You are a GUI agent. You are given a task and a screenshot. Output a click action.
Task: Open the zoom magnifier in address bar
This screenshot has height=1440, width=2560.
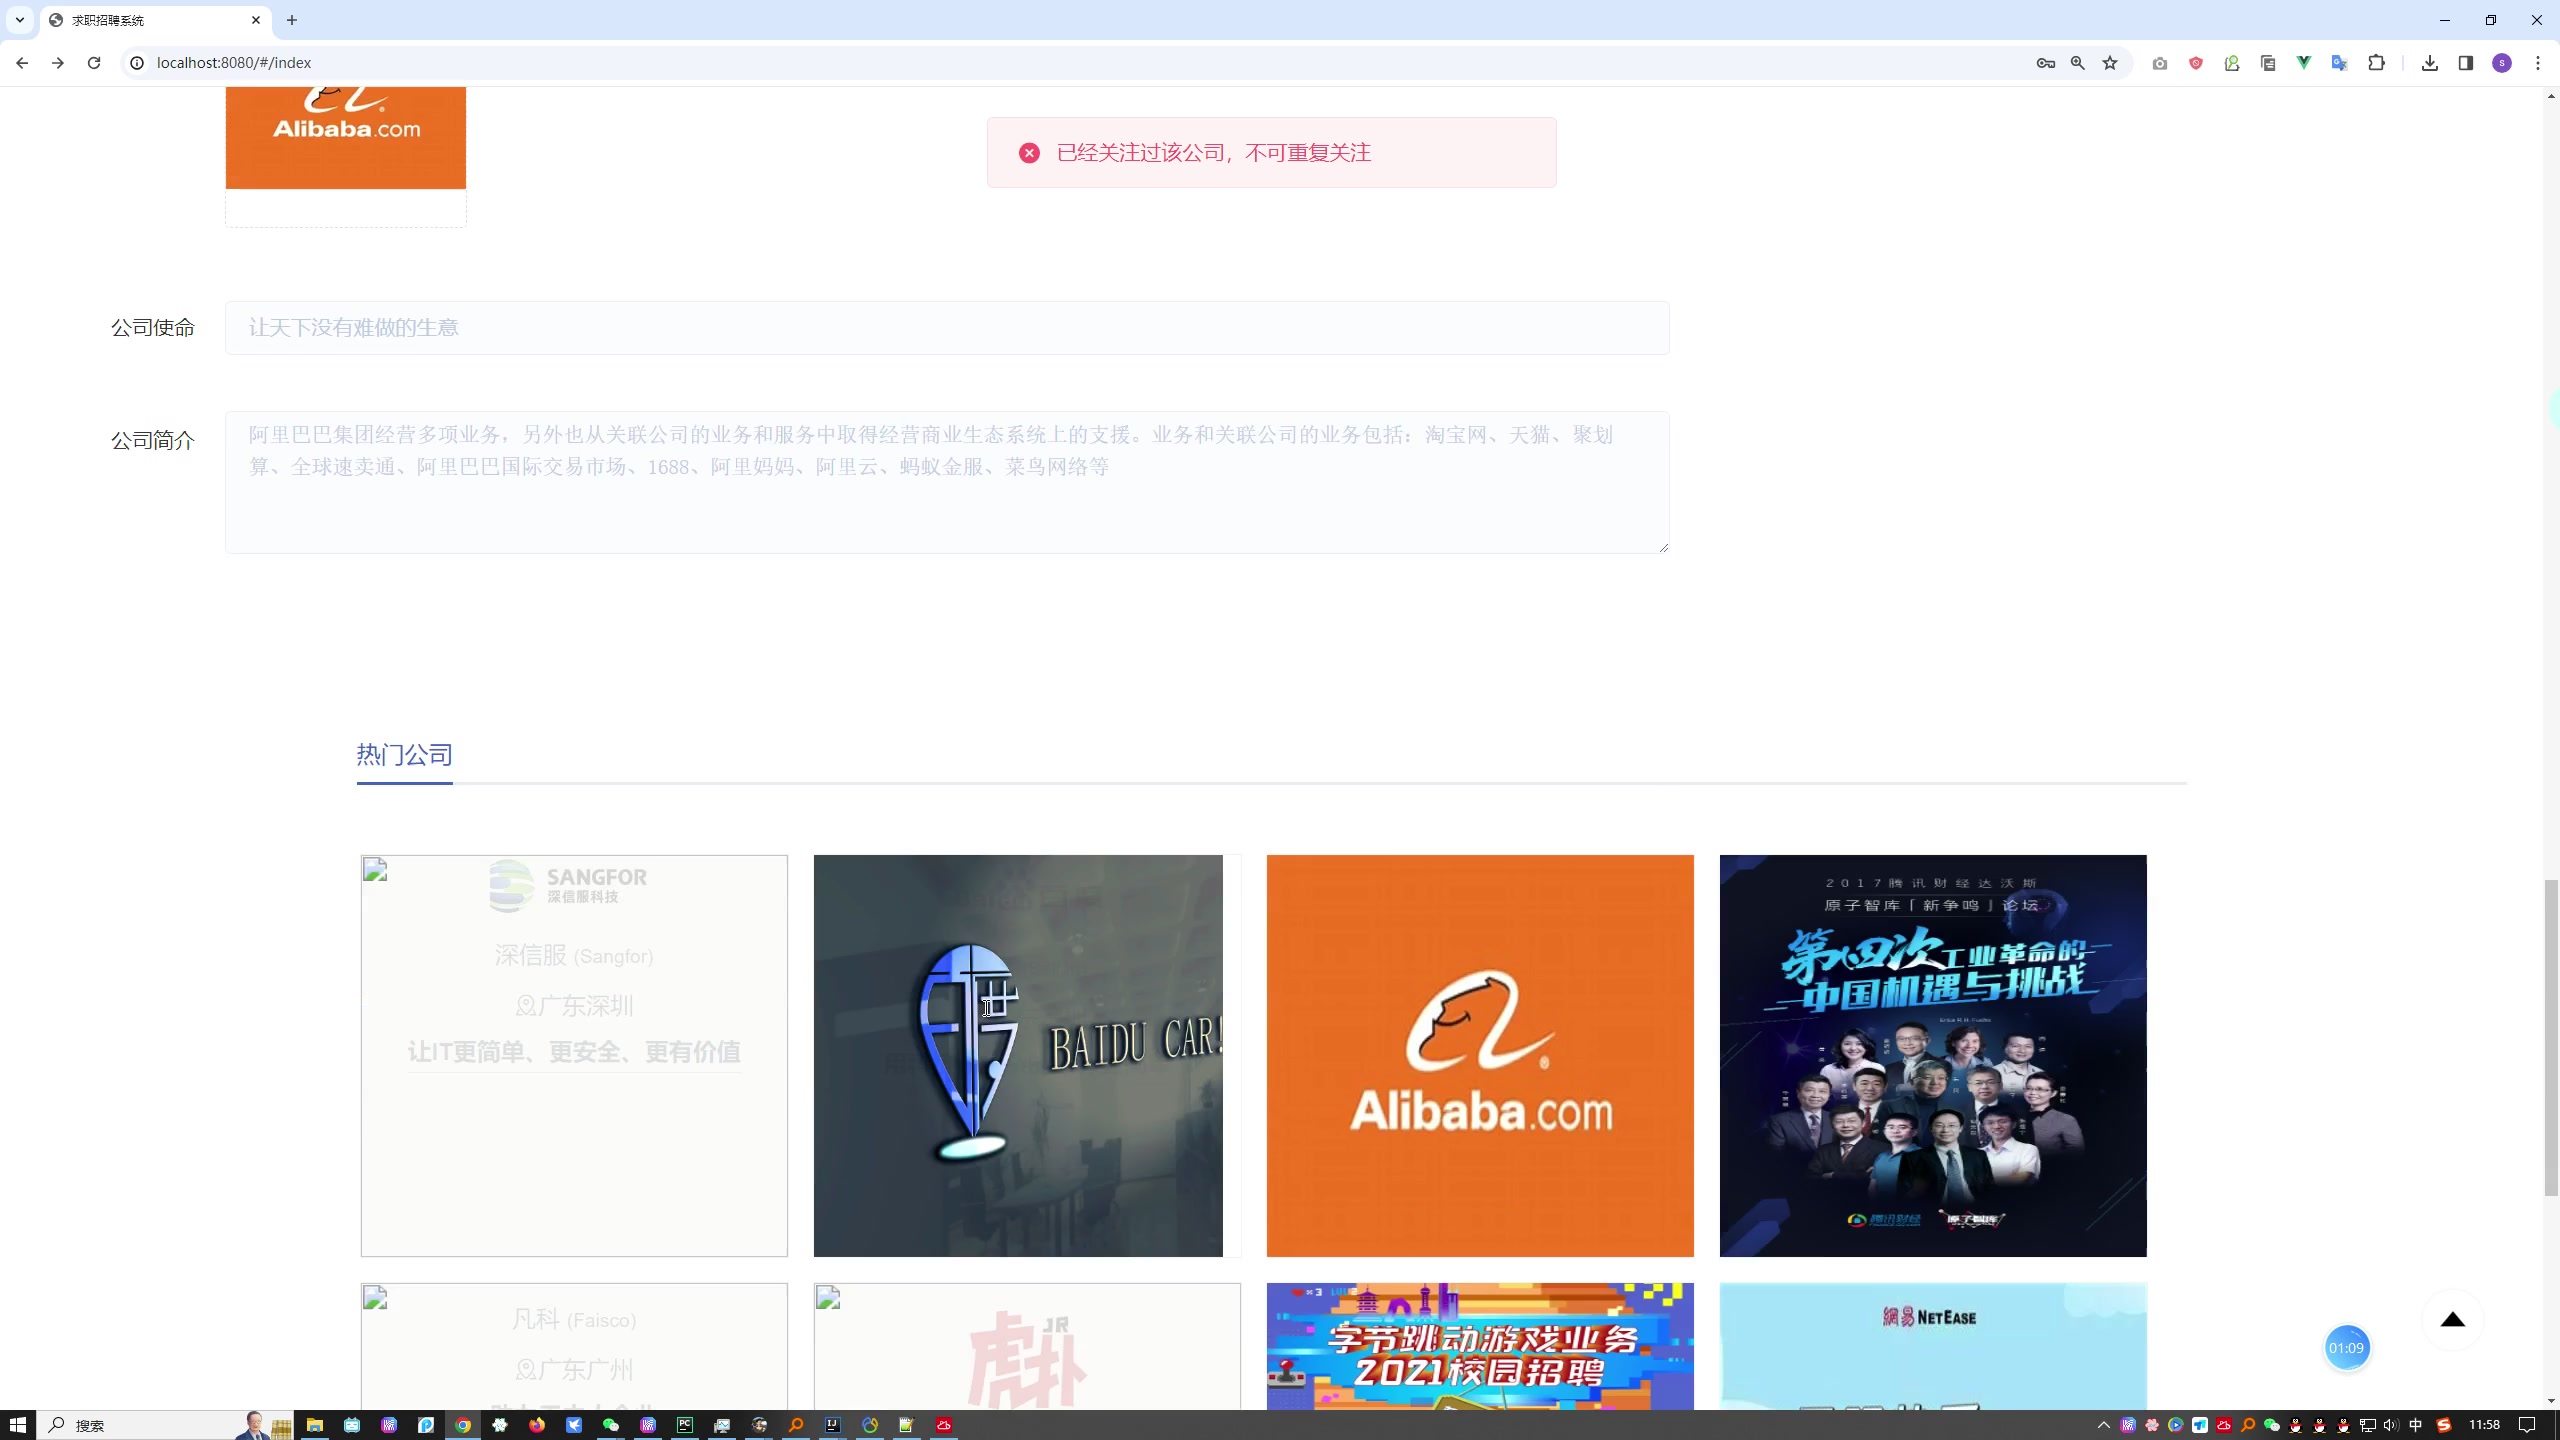pyautogui.click(x=2078, y=63)
